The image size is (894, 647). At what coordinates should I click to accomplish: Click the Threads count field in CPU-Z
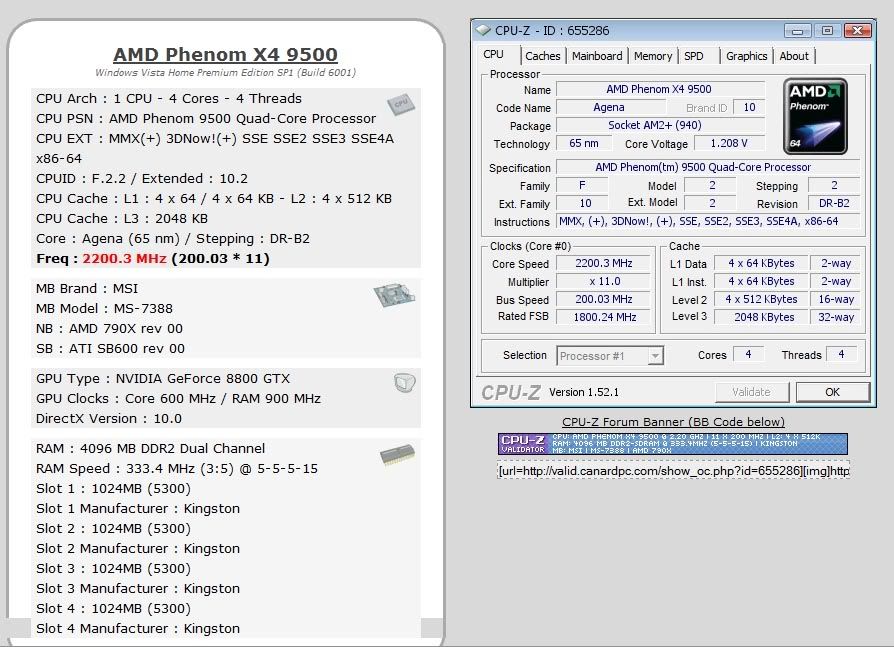(x=841, y=354)
